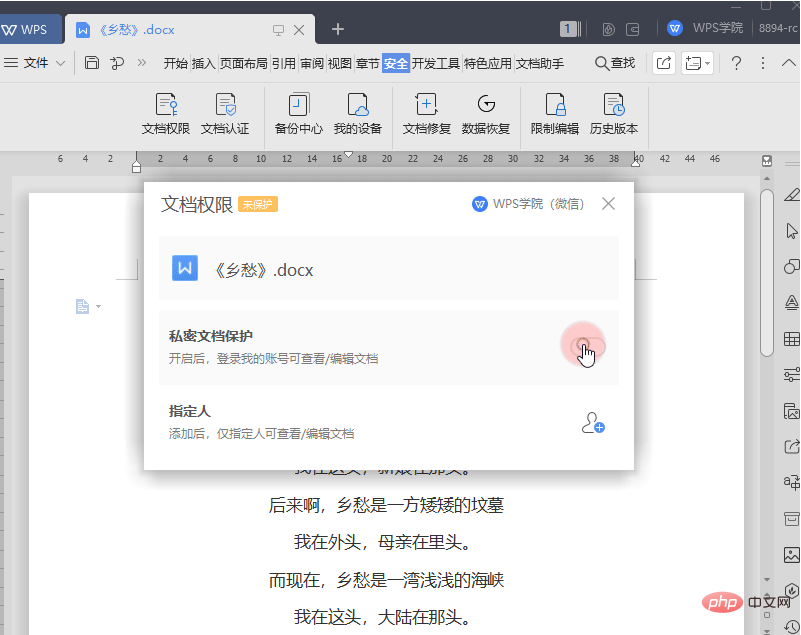
Task: View 历史版本
Action: point(614,115)
